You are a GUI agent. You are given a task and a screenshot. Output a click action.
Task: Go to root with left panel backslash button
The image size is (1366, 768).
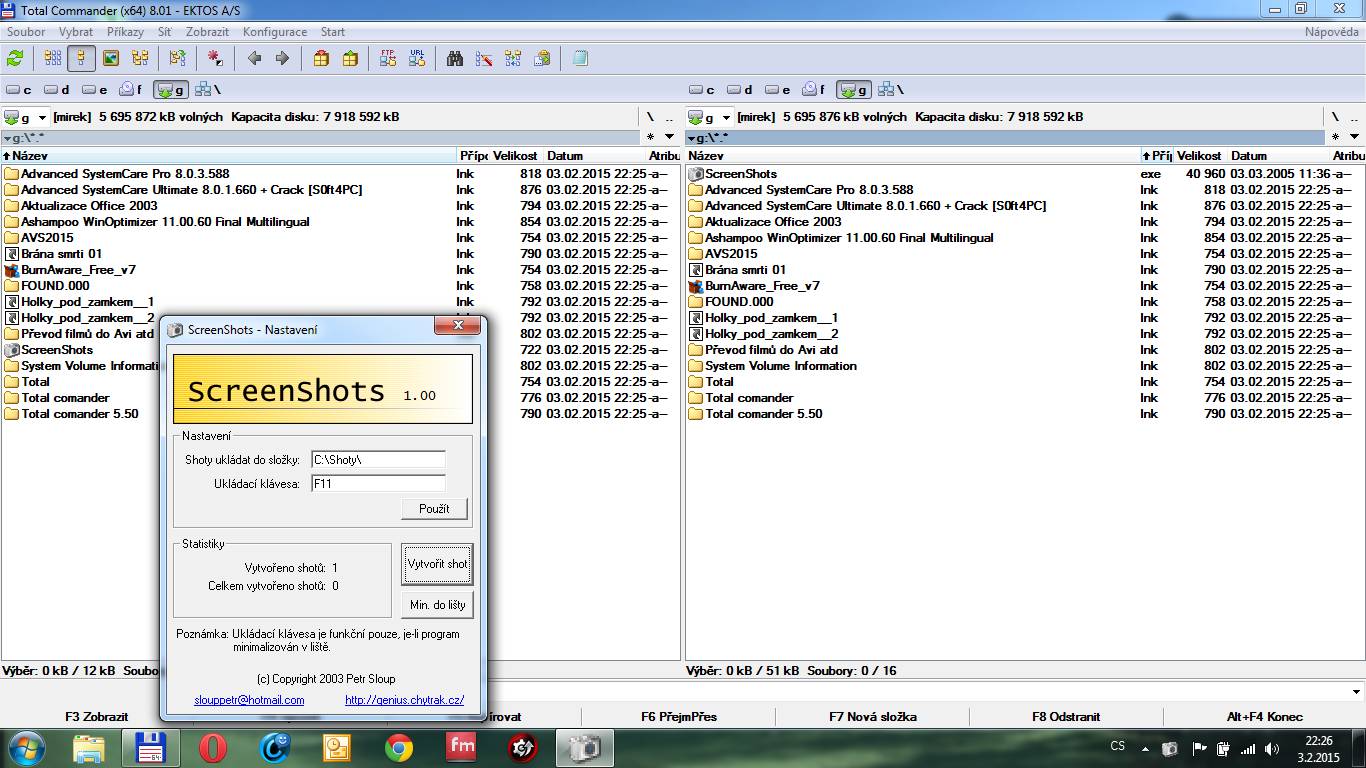pos(650,117)
